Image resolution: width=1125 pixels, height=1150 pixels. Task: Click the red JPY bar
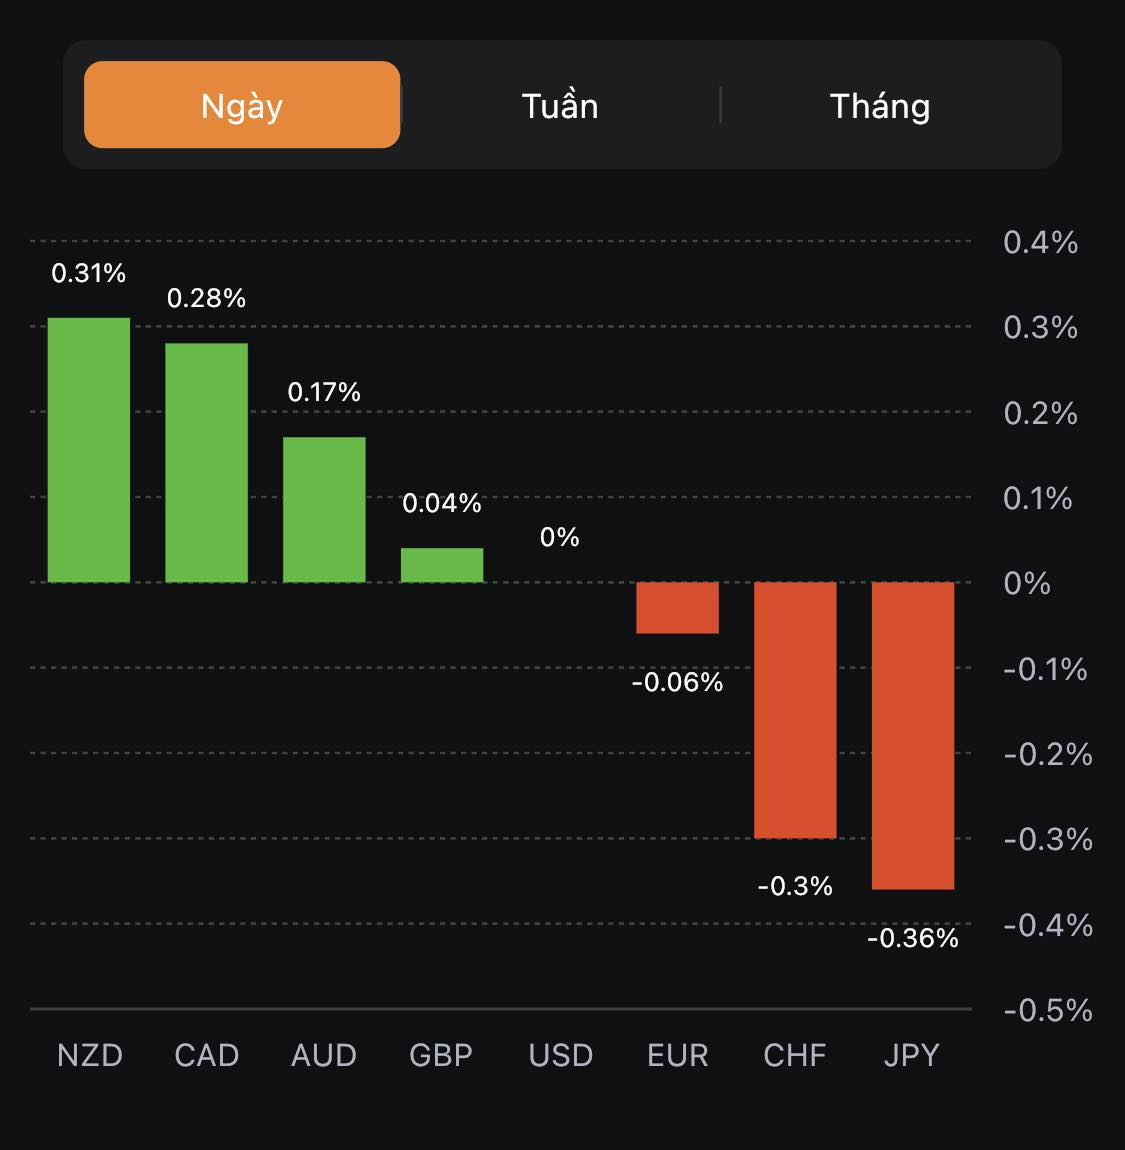point(913,735)
